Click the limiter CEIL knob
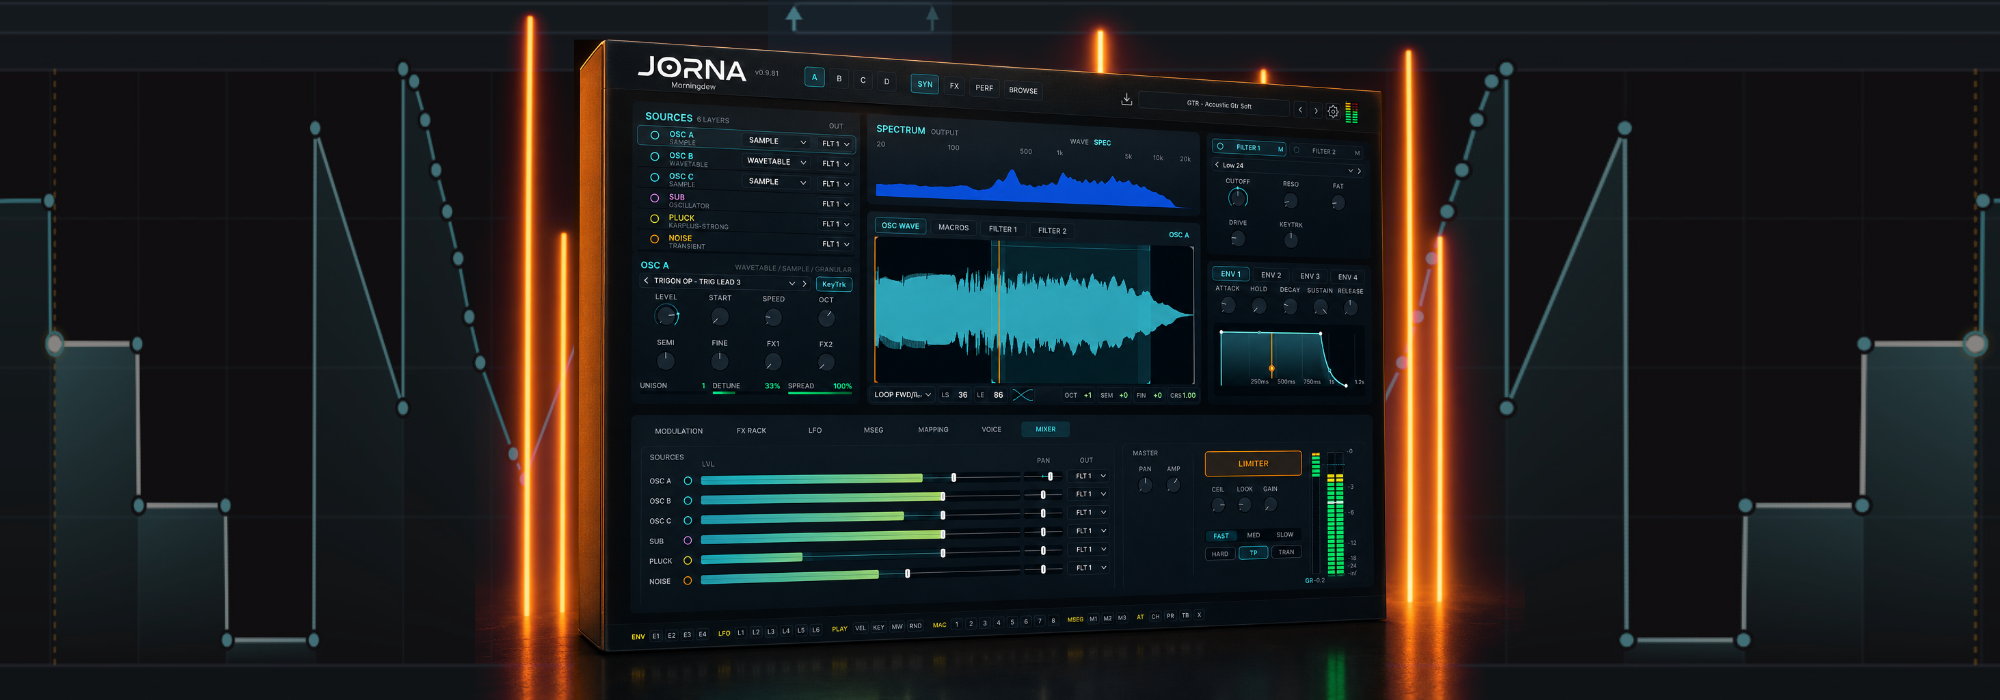Screen dimensions: 2000x700 [1218, 505]
